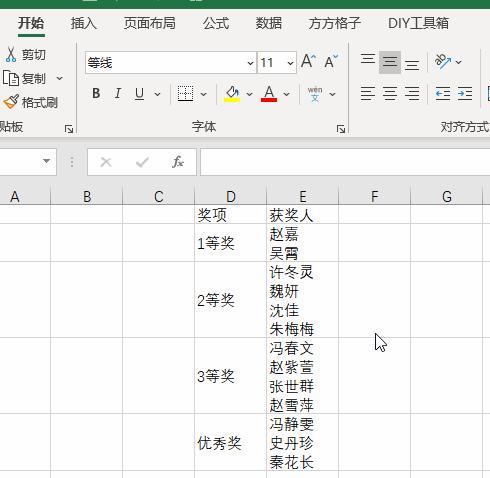Click the formula bar cancel (X) icon
This screenshot has height=478, width=490.
point(106,162)
